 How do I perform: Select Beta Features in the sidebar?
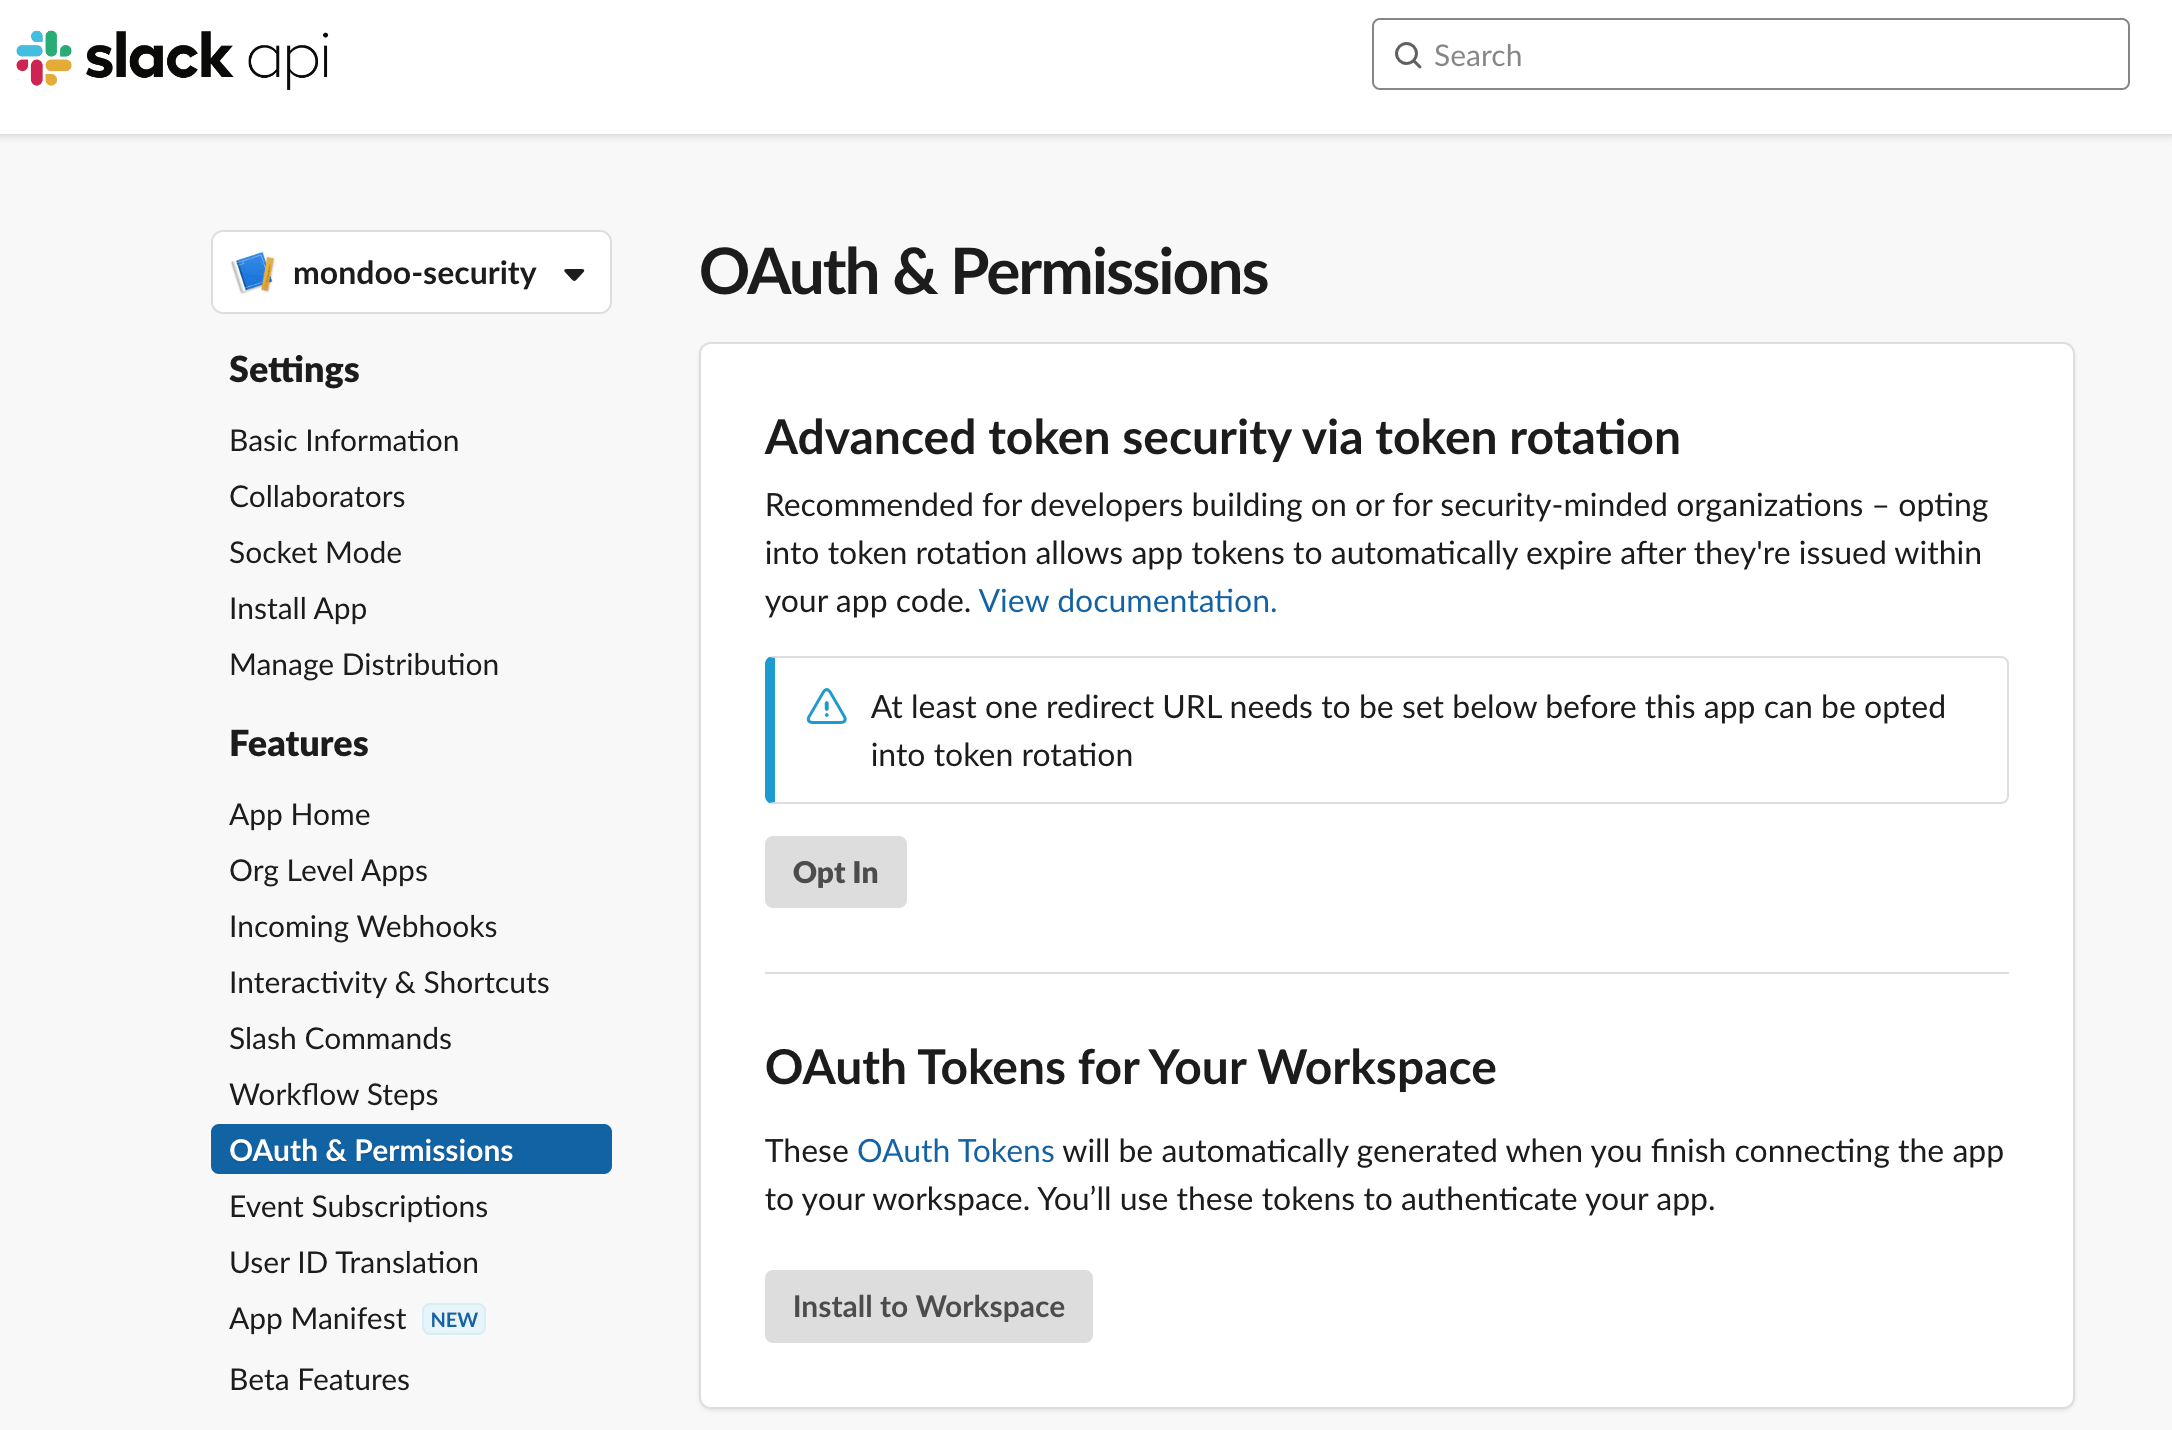click(x=319, y=1379)
